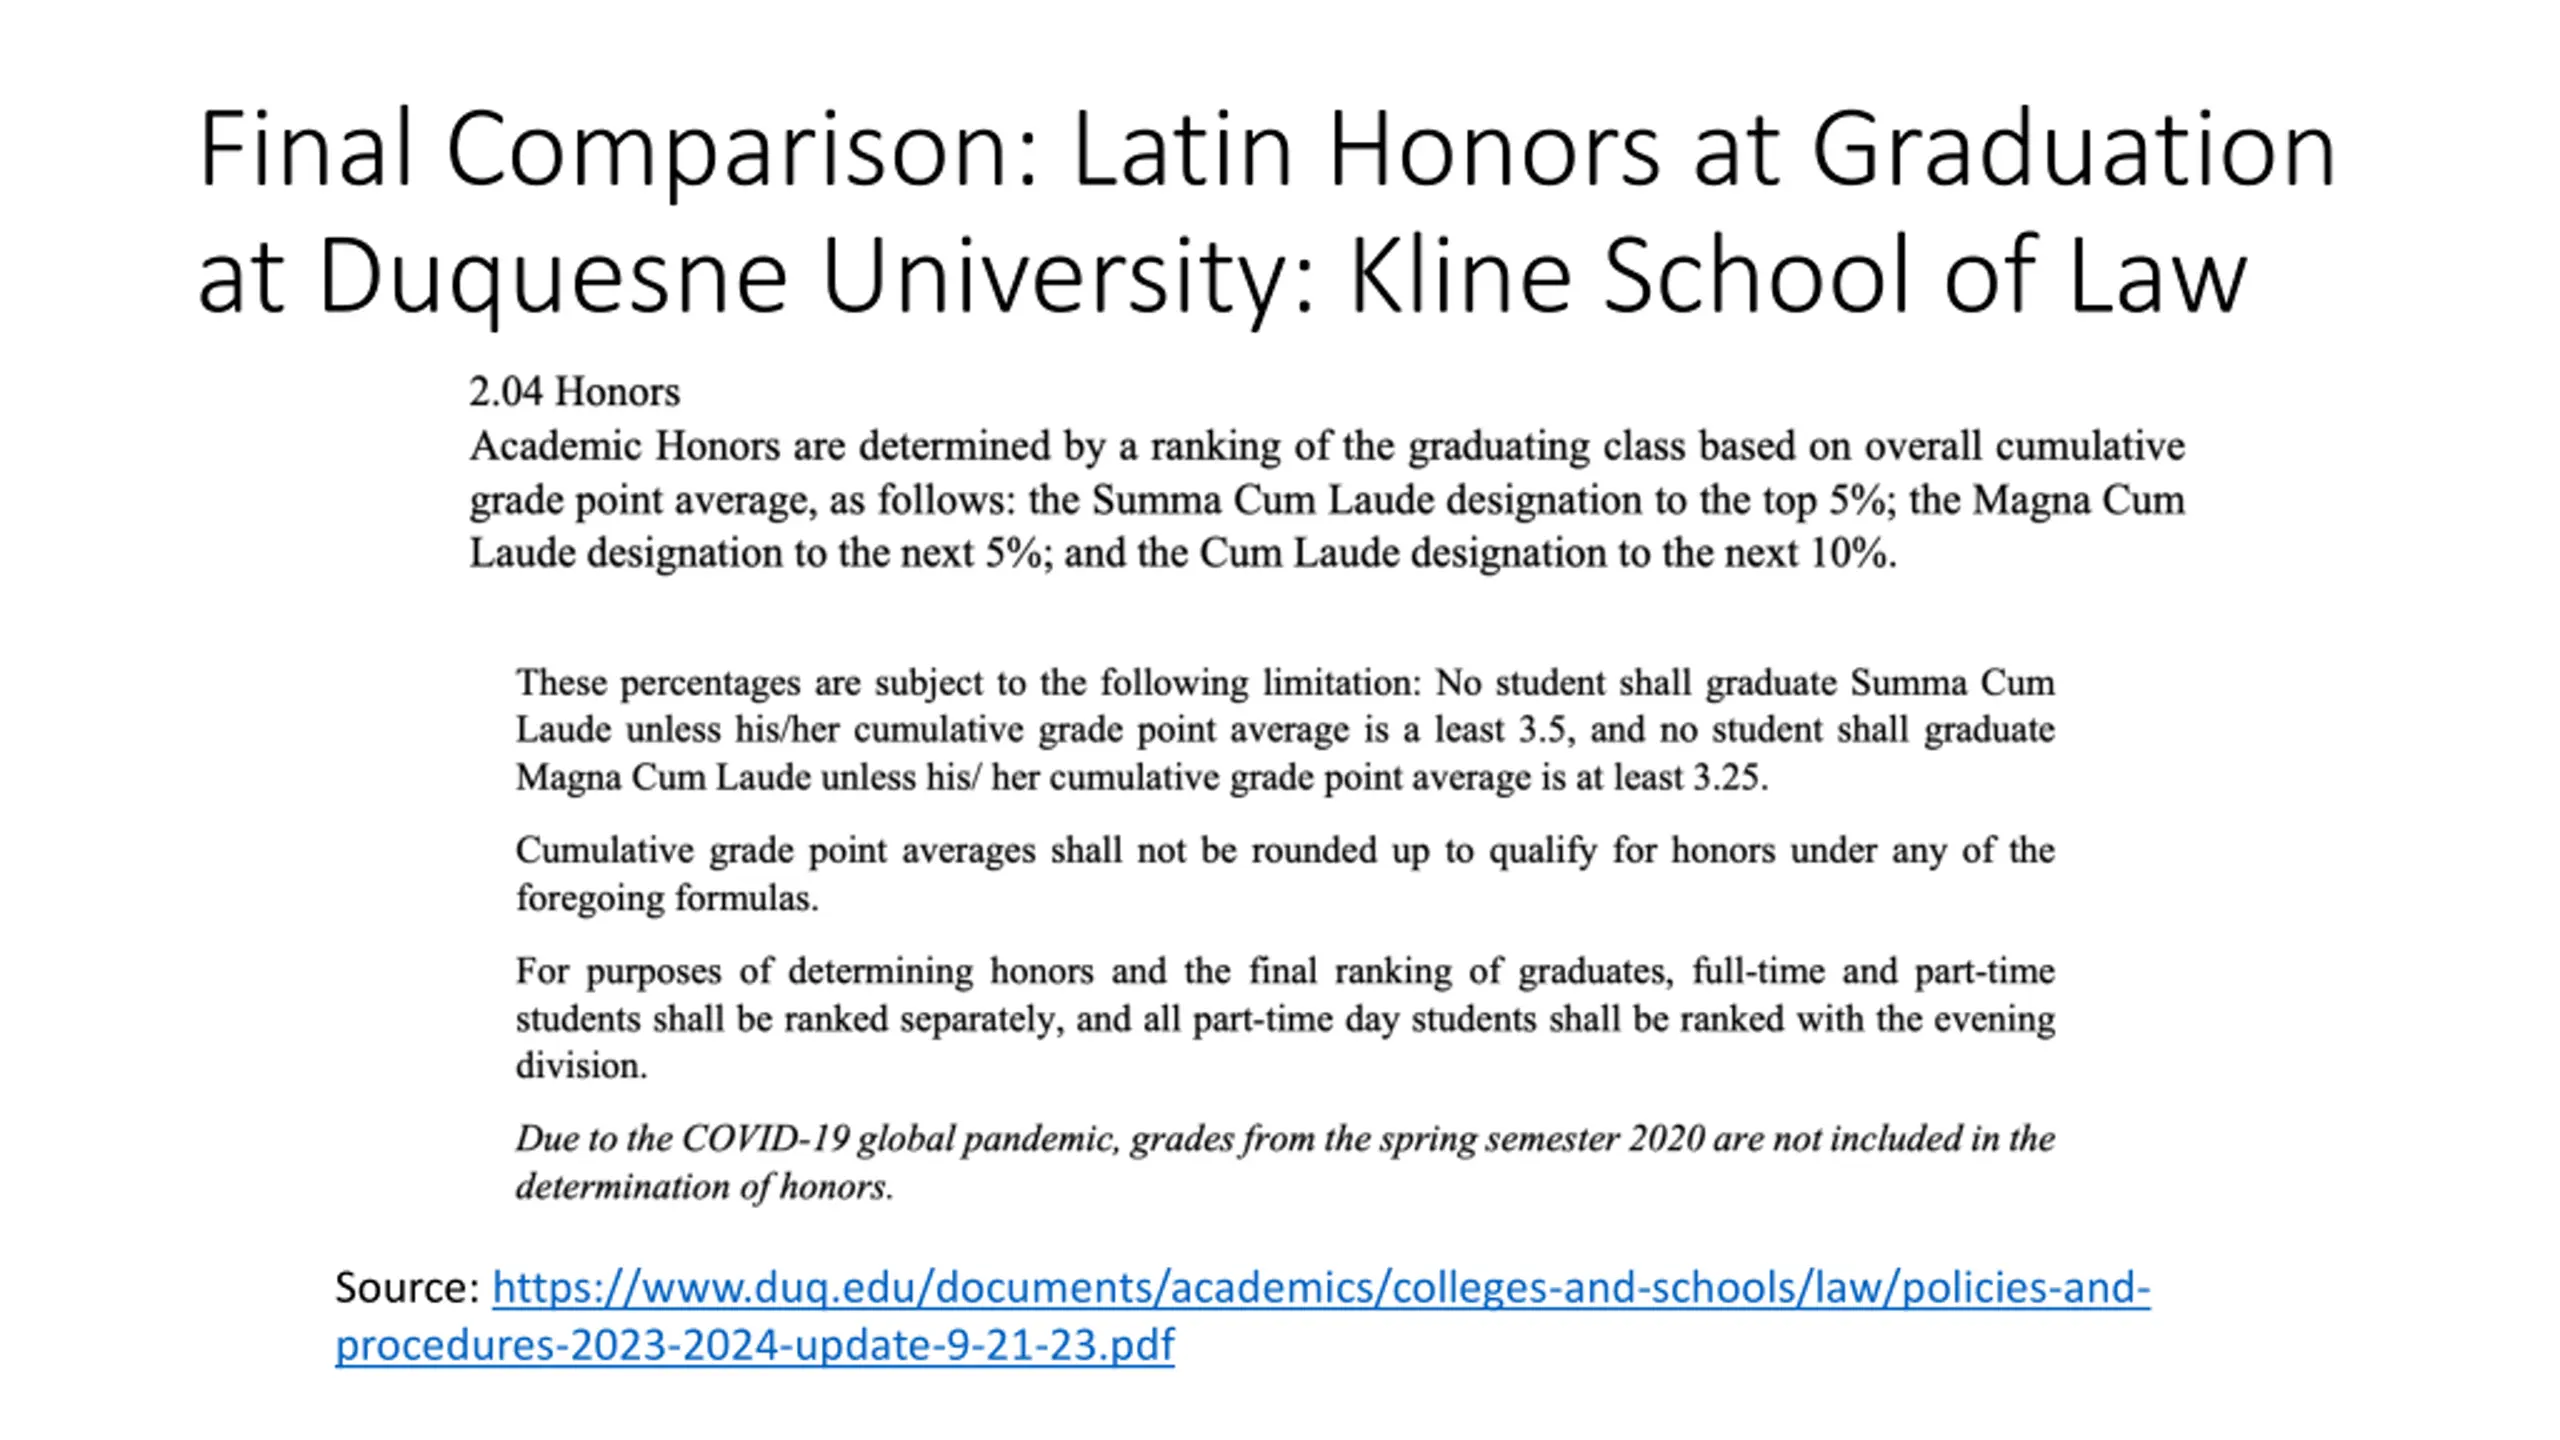The image size is (2560, 1440).
Task: Click the "2.04 Honors" section heading
Action: (x=574, y=392)
